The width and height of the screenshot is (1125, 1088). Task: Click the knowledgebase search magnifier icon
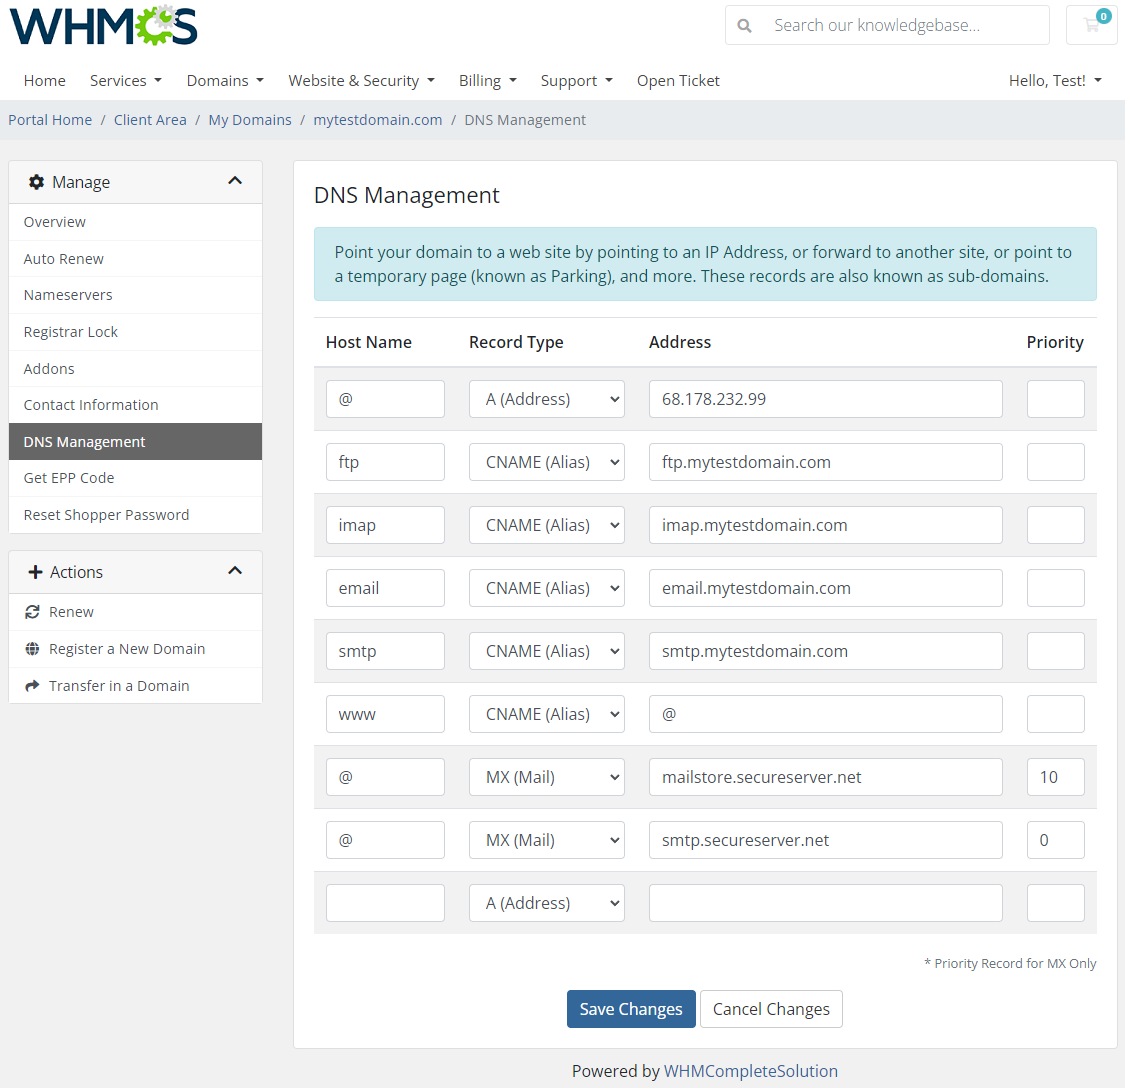(x=745, y=24)
